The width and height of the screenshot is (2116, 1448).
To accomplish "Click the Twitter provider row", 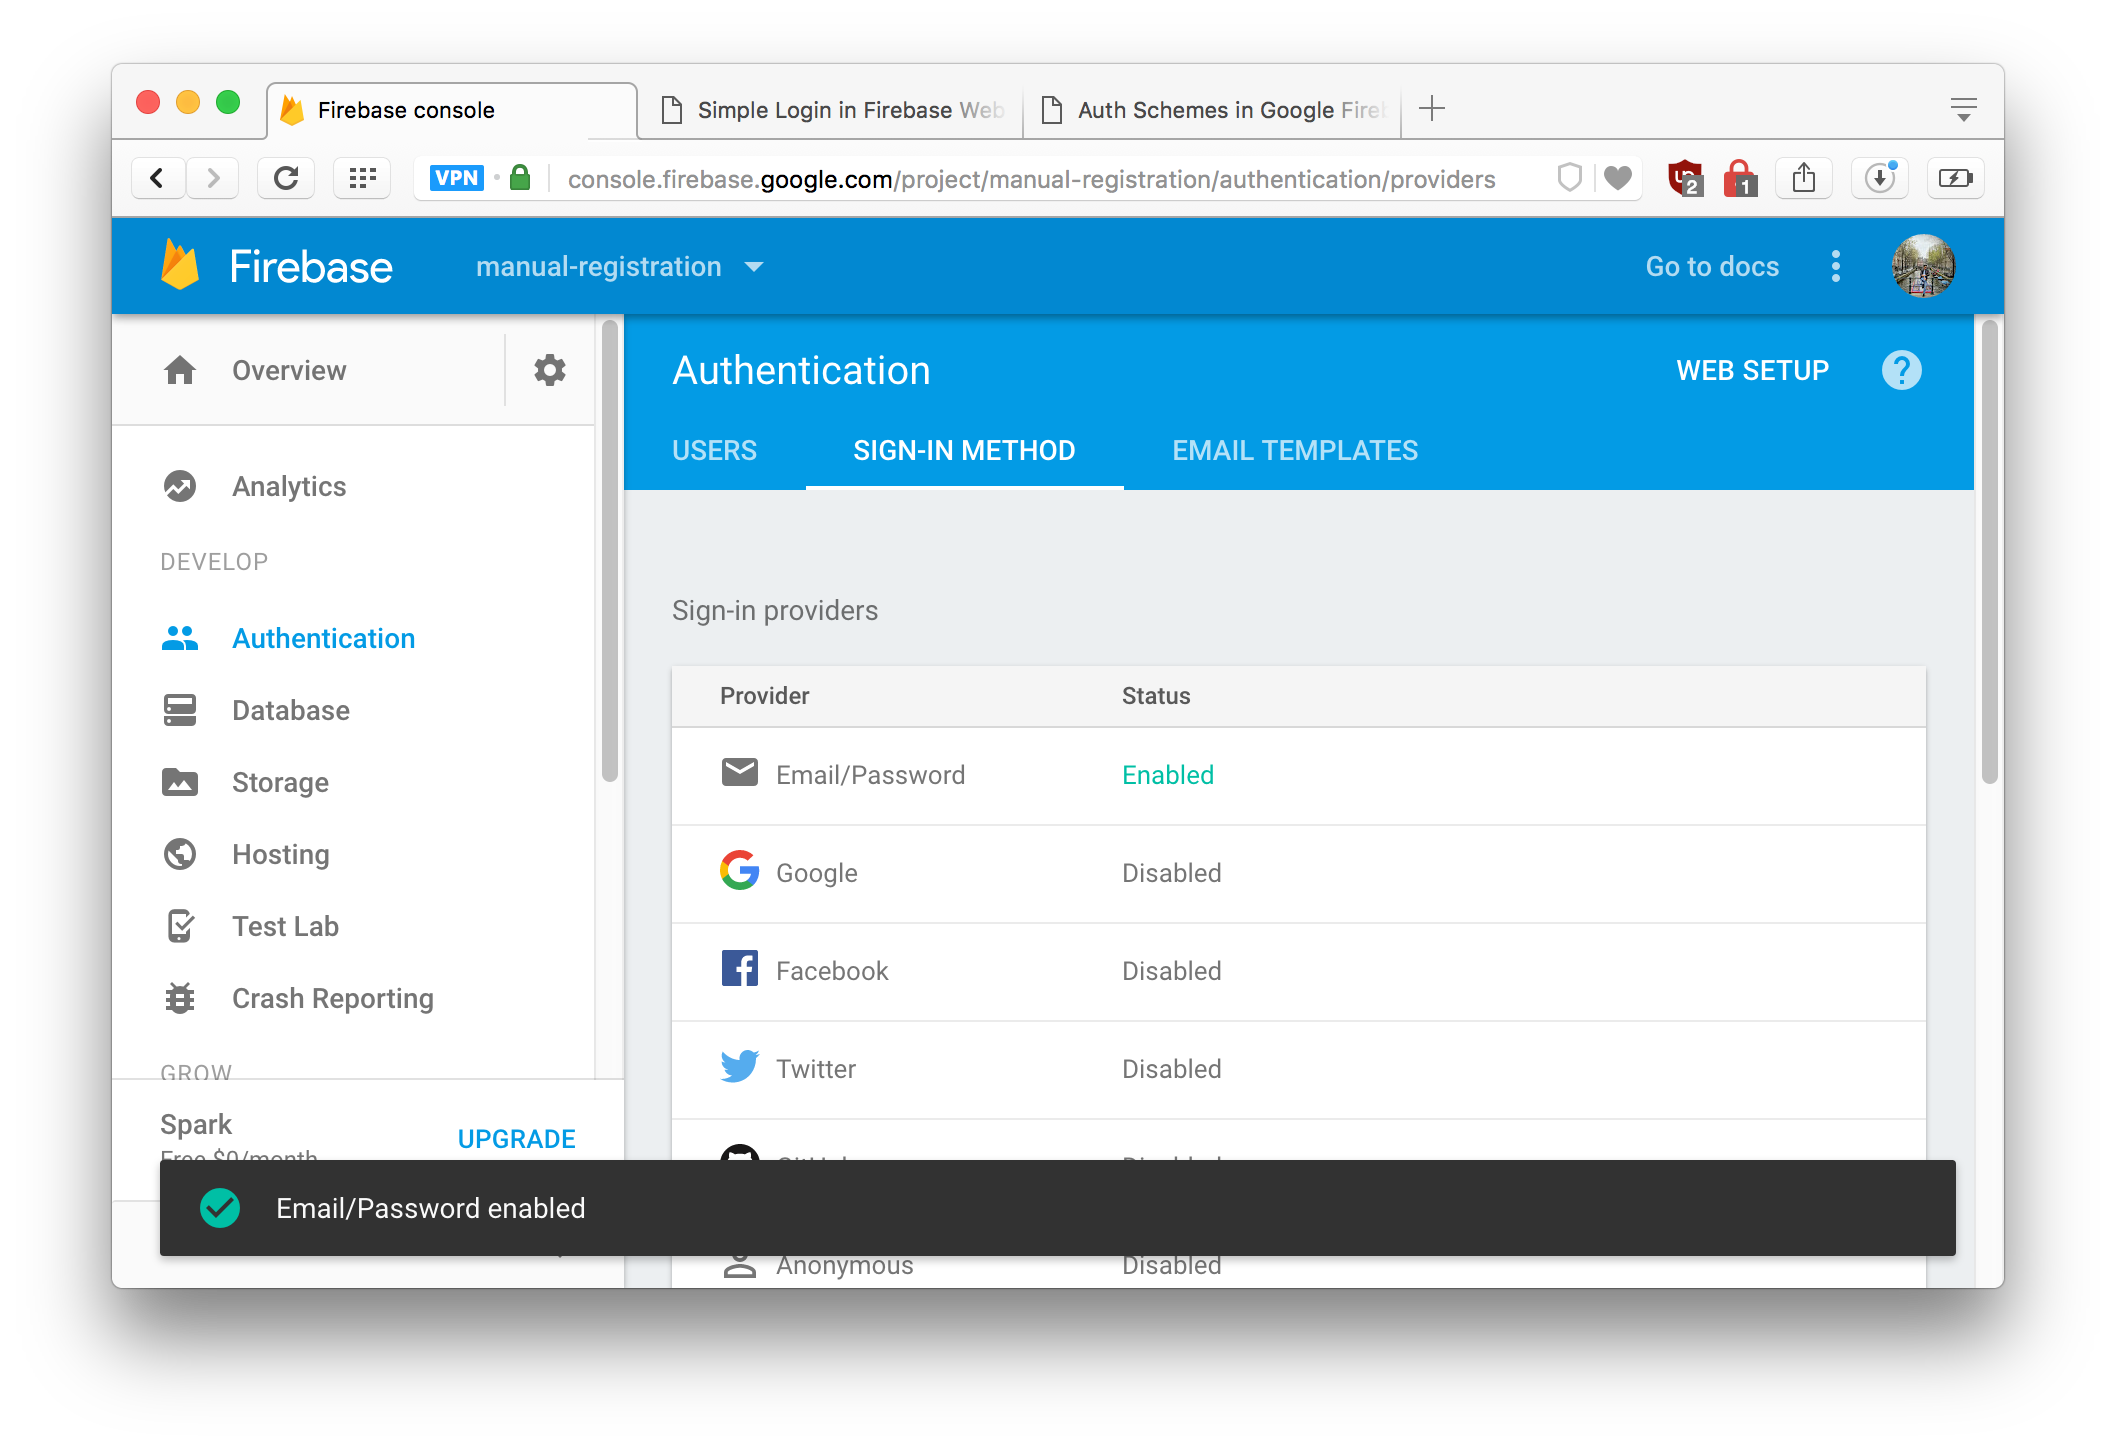I will click(1298, 1069).
